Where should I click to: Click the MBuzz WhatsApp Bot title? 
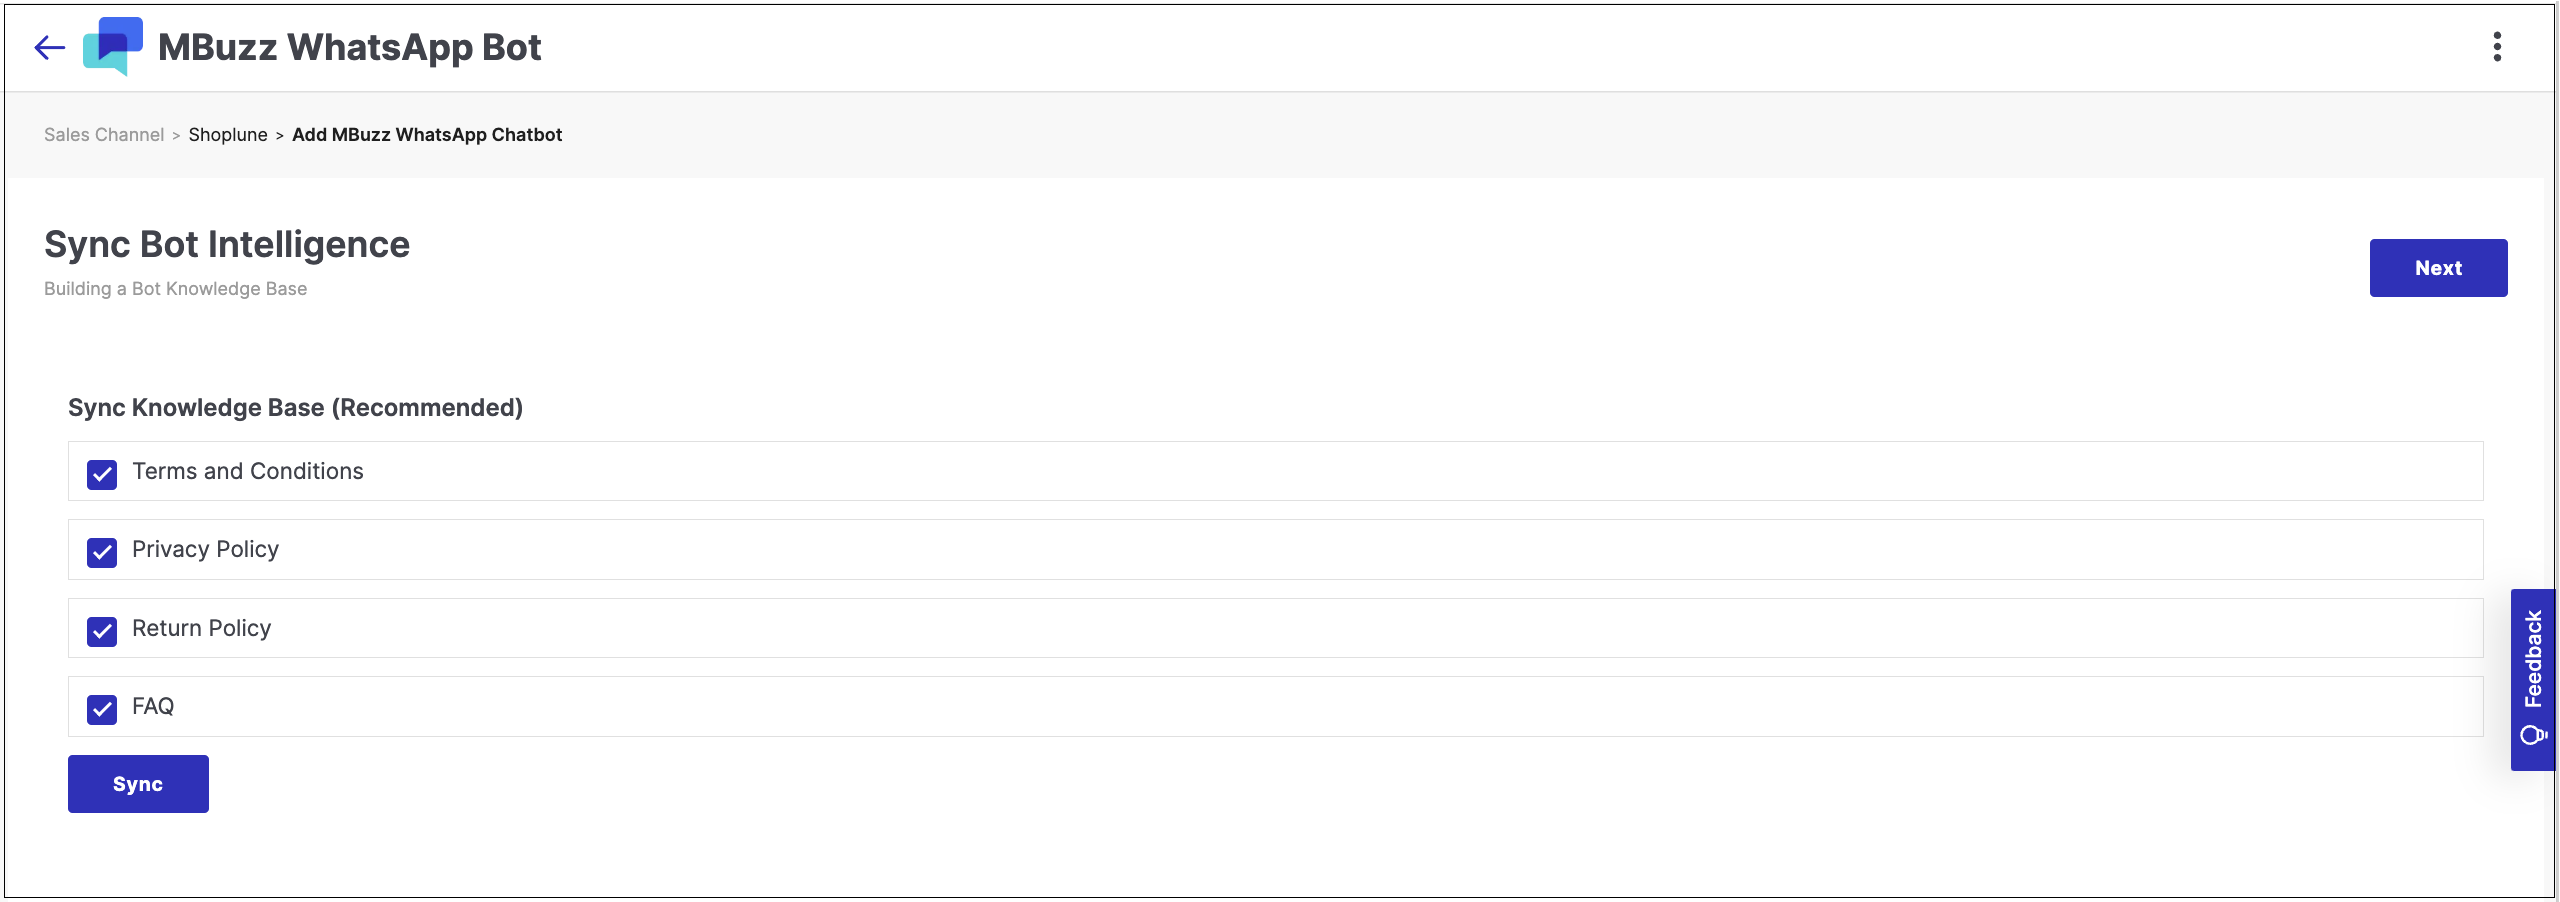coord(350,47)
